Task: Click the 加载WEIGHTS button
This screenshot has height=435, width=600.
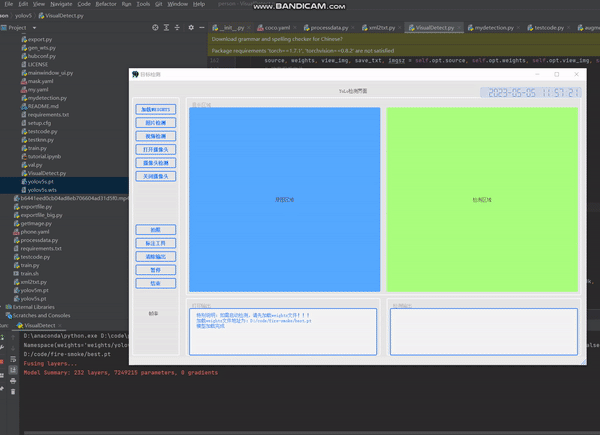Action: pos(155,109)
